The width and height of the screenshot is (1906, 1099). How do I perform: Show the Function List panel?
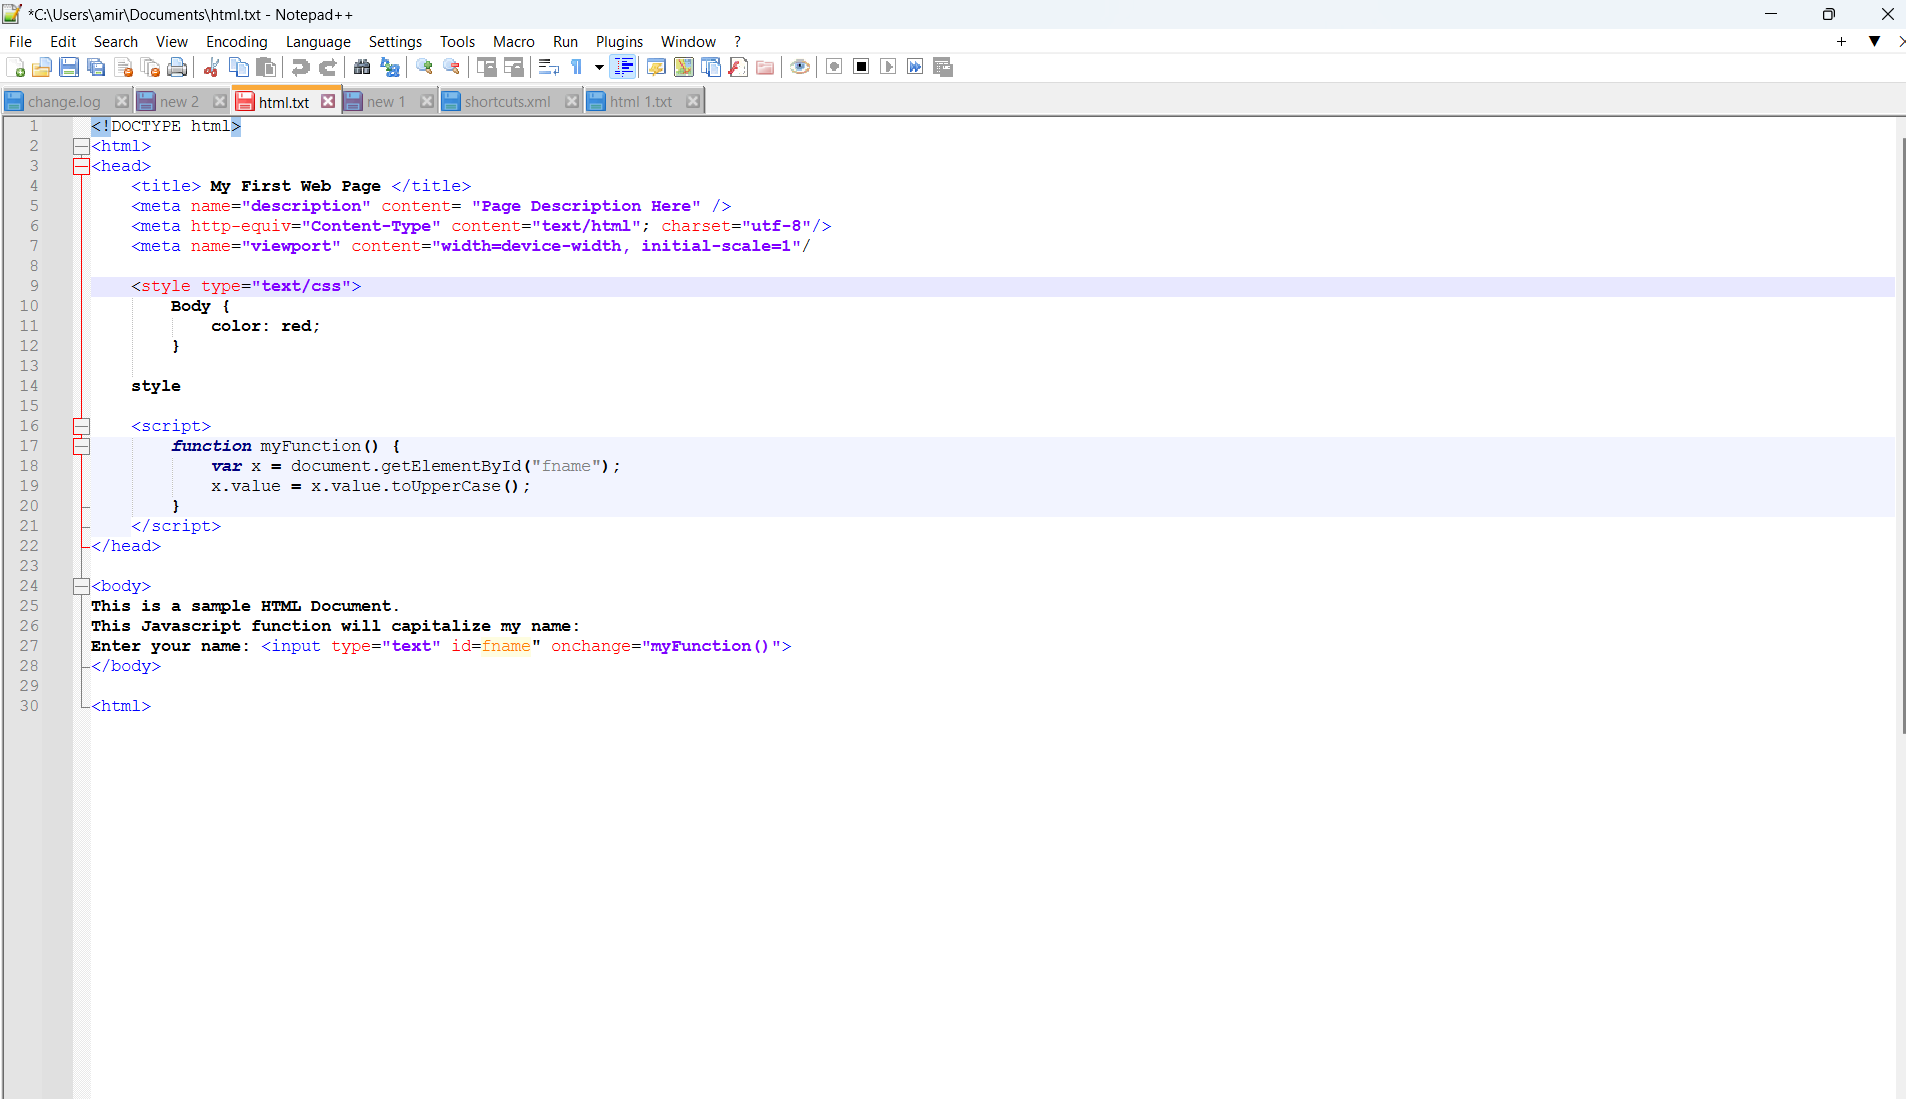(738, 67)
